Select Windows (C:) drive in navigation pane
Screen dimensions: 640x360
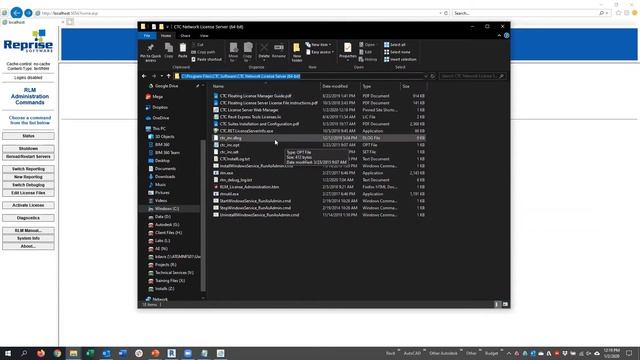tap(164, 209)
